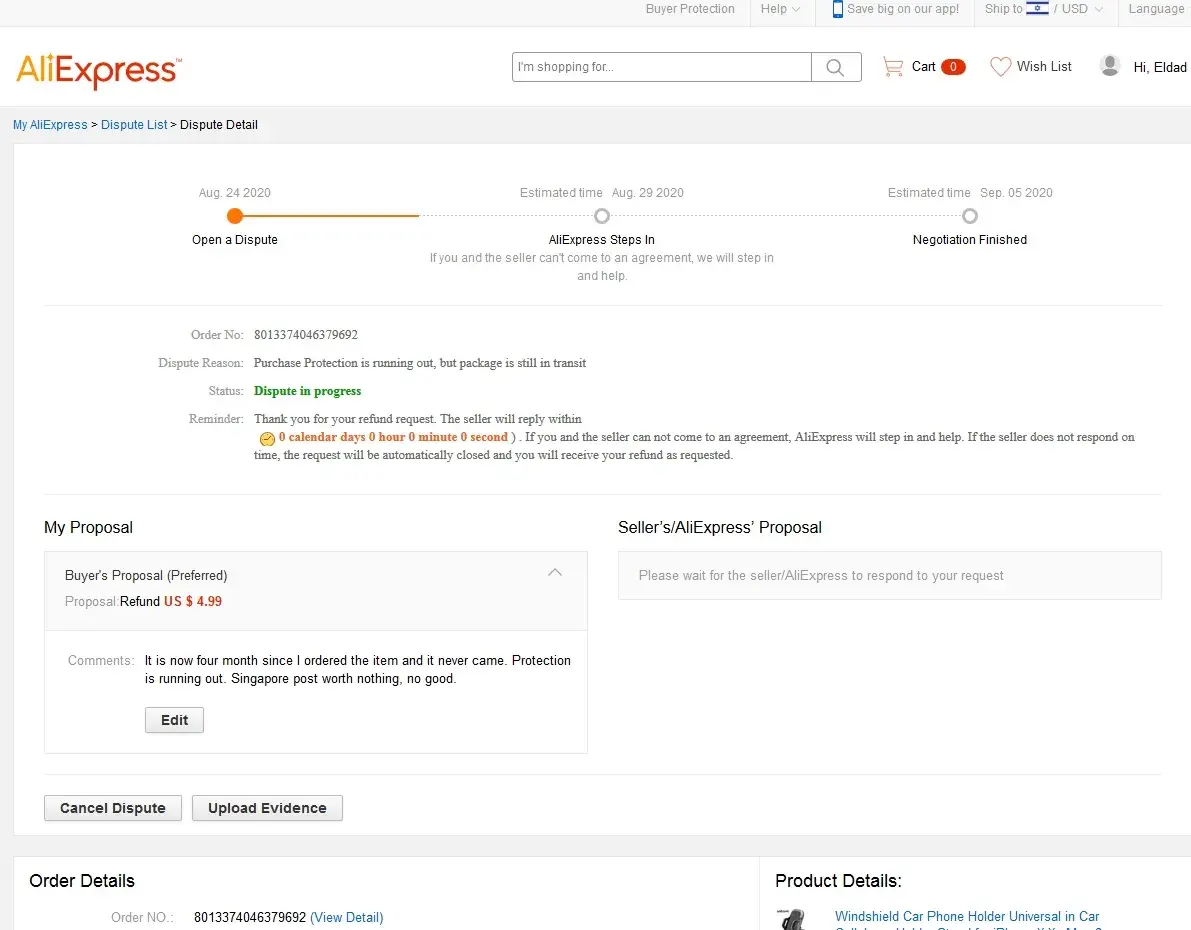
Task: Click the countdown clock icon in reminder
Action: [x=266, y=438]
